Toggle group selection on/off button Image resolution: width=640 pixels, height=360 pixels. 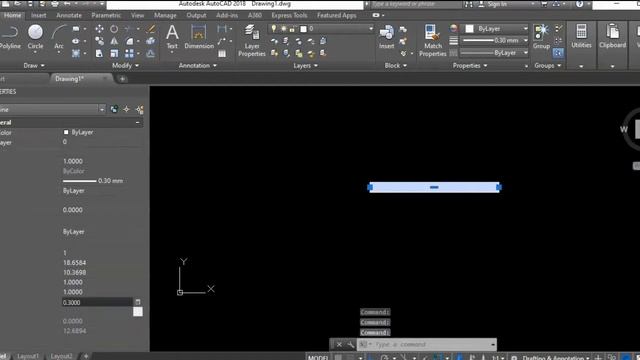(558, 53)
